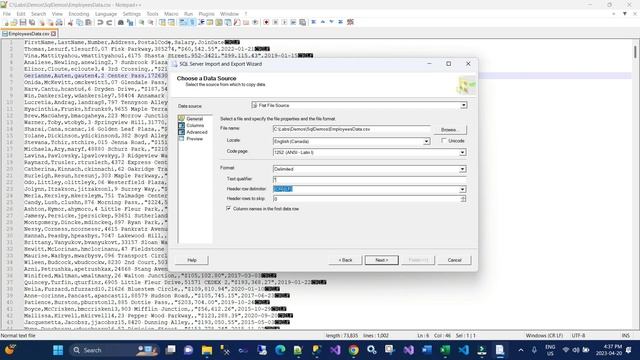Click the Print icon in Notepad++ toolbar

(59, 22)
